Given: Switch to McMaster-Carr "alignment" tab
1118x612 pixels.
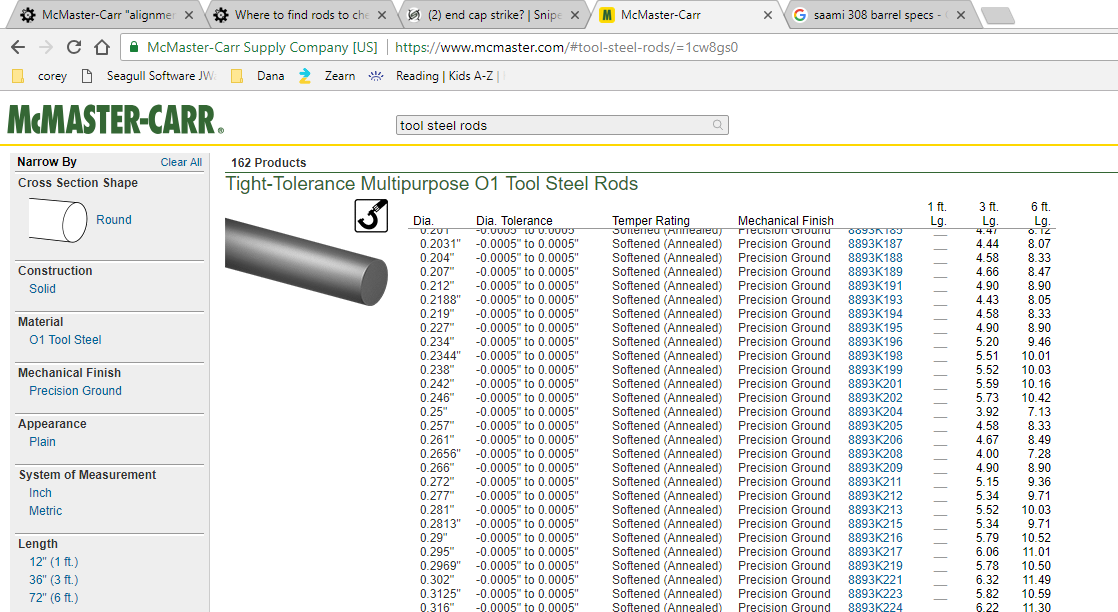Looking at the screenshot, I should (108, 15).
